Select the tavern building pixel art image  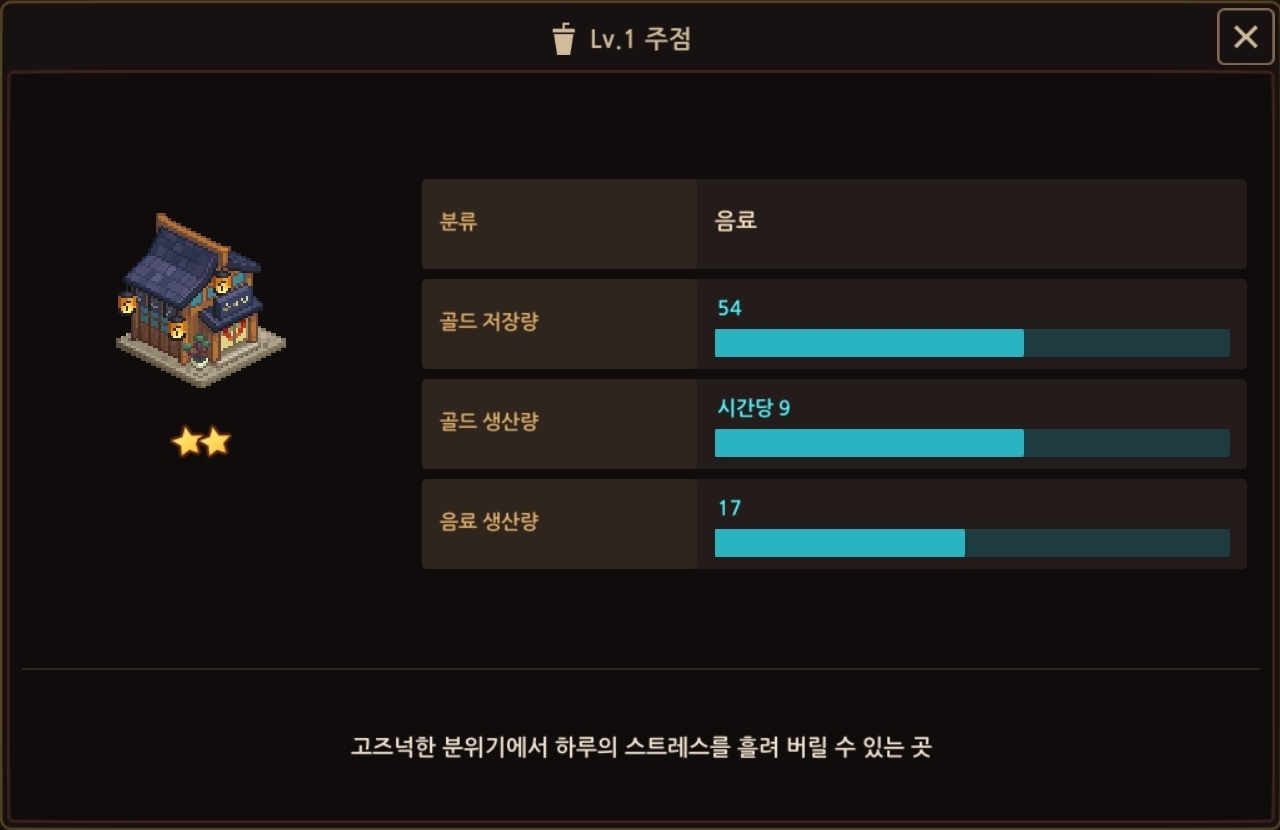tap(200, 300)
